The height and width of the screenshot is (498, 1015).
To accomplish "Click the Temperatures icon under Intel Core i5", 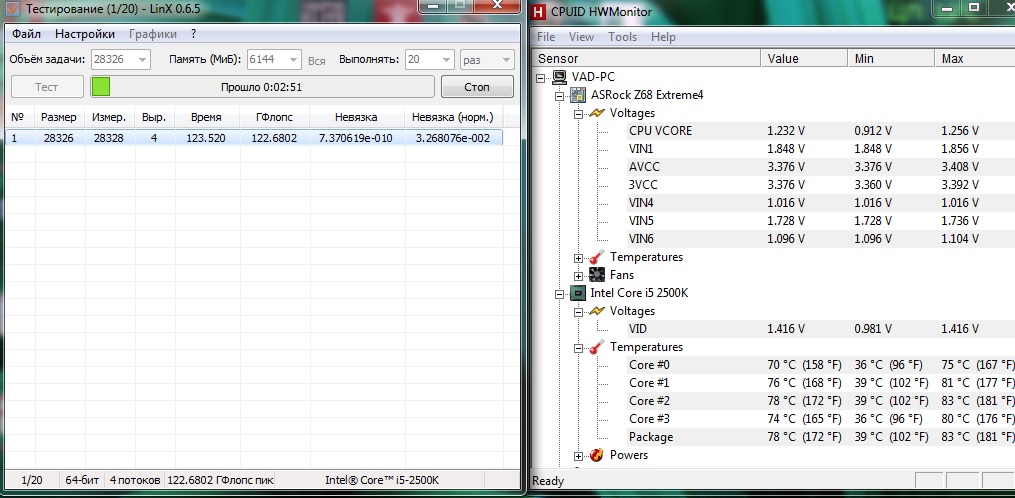I will [x=596, y=347].
